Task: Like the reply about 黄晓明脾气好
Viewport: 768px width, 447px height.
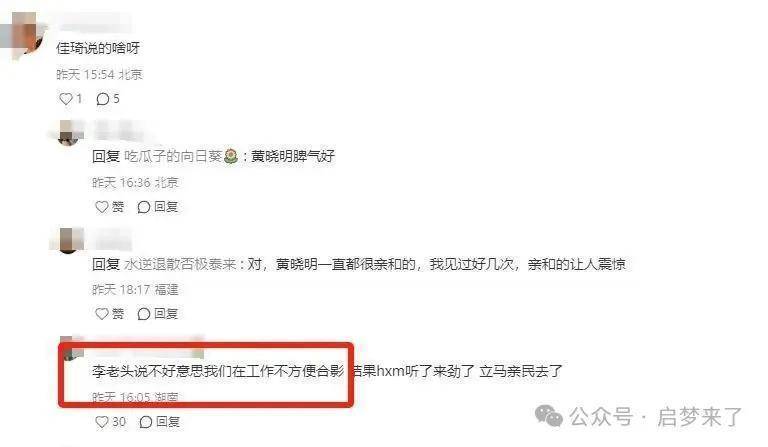Action: [101, 207]
